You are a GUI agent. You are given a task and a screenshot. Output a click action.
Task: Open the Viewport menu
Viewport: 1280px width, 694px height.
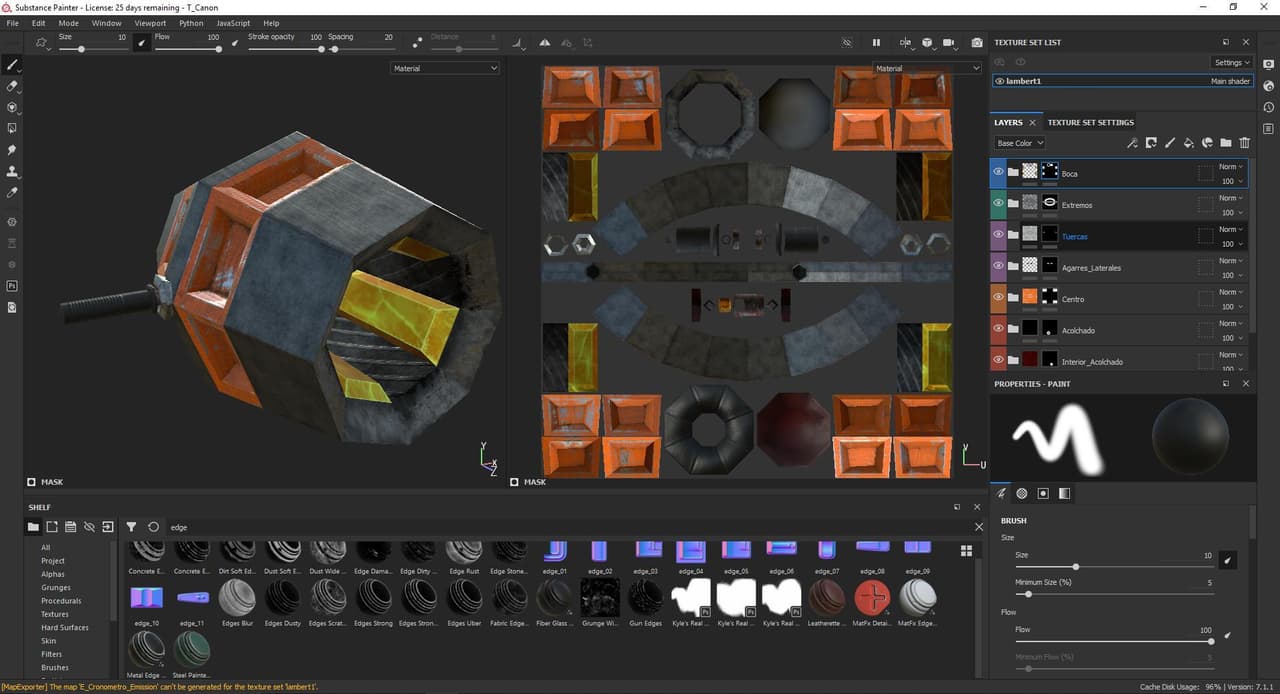point(150,23)
